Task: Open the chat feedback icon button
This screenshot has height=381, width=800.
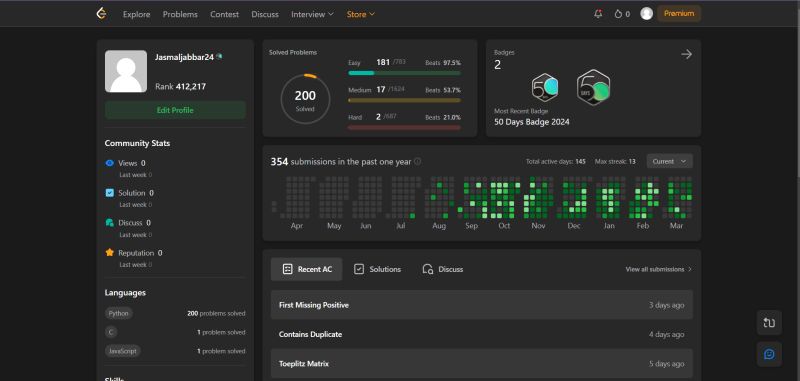Action: click(769, 354)
